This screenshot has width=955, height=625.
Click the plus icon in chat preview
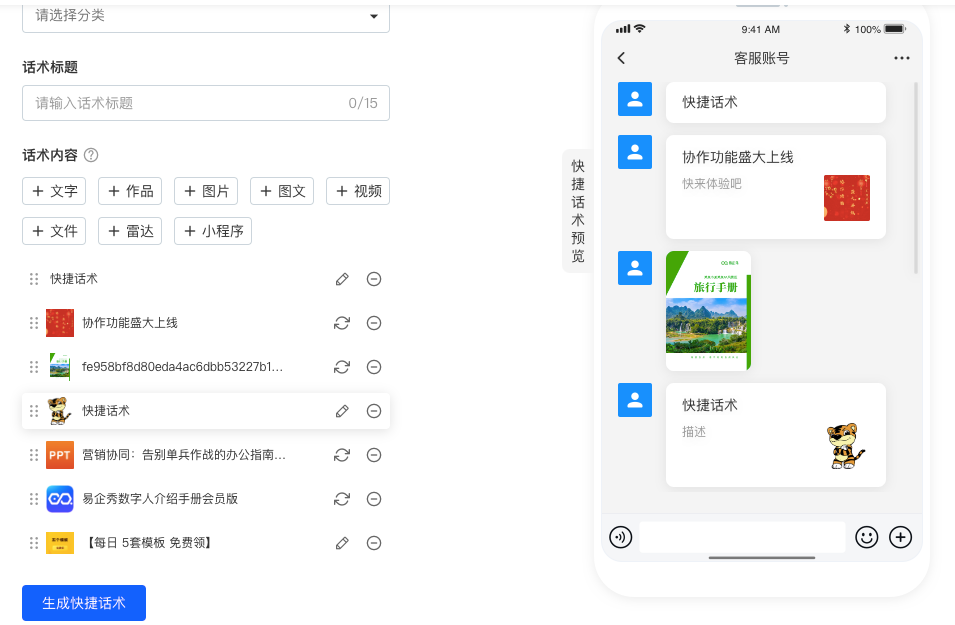[901, 537]
